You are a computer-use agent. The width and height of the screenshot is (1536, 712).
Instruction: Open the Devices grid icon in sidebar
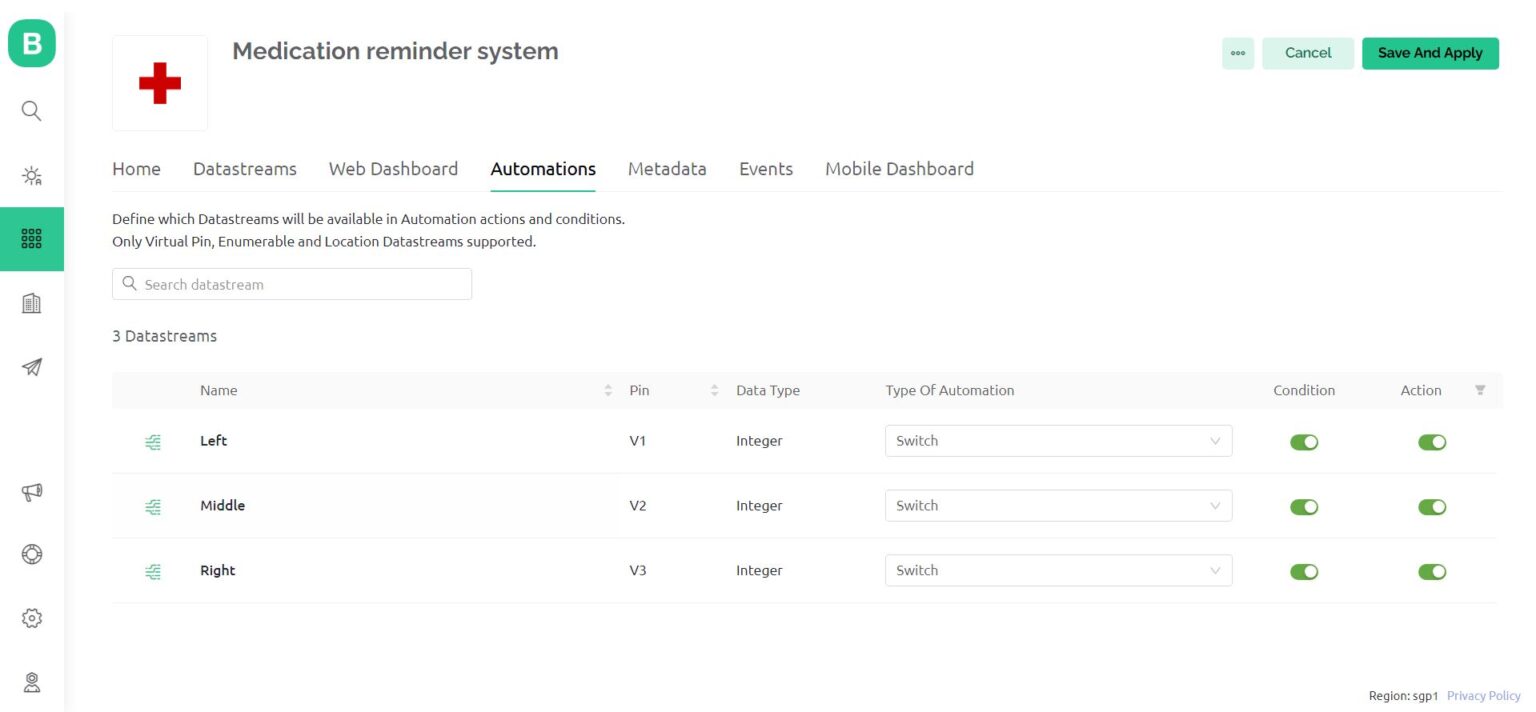click(x=31, y=238)
